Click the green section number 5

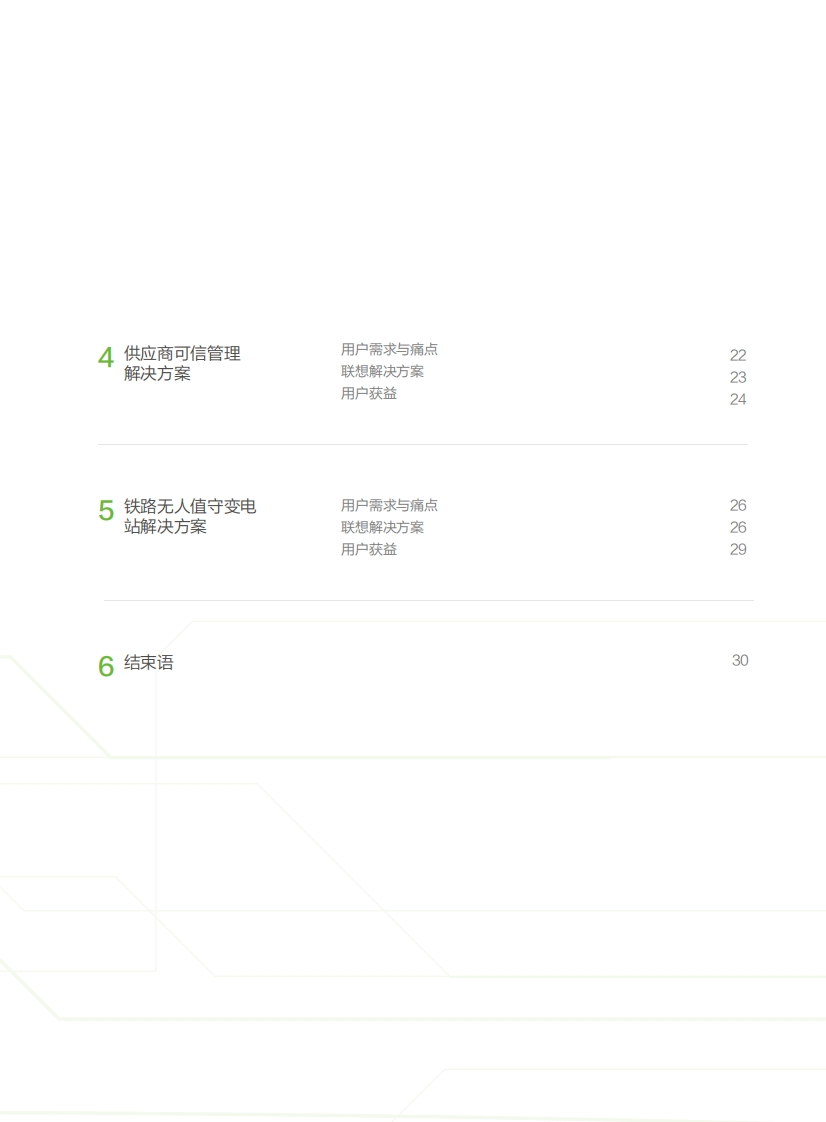click(x=106, y=510)
